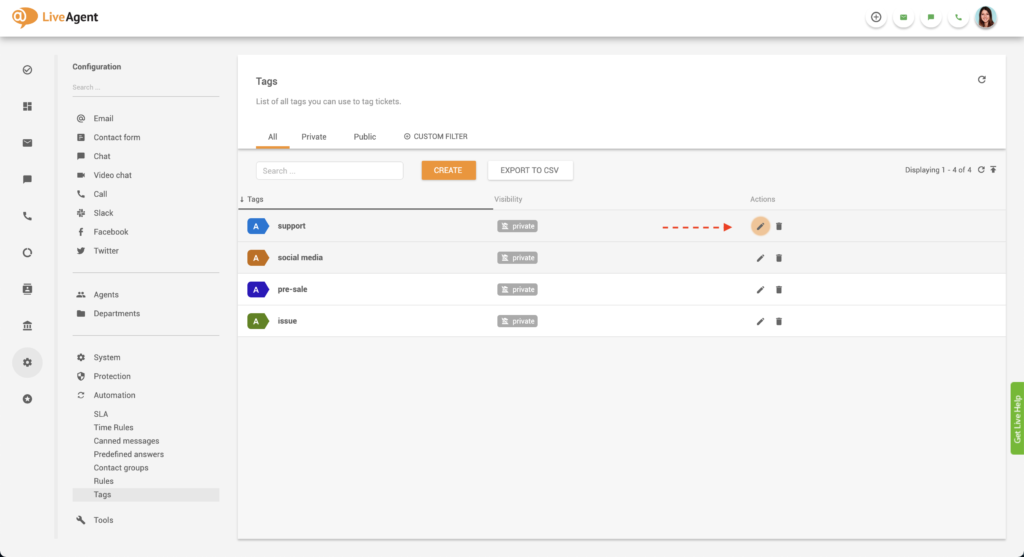Open the CUSTOM FILTER option

point(435,137)
